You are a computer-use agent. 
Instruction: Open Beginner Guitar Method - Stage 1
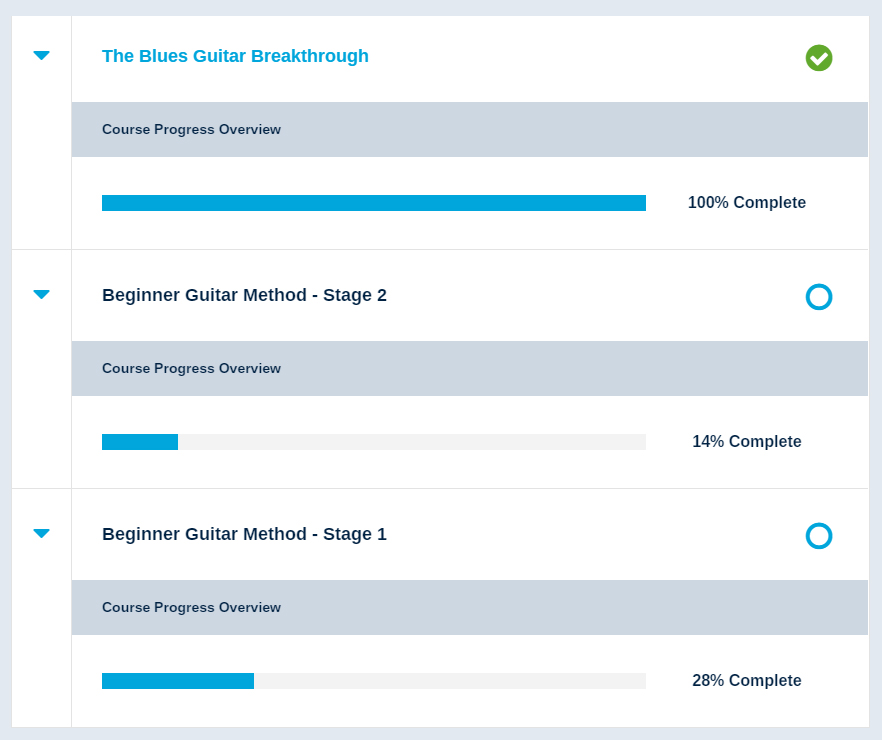click(244, 534)
